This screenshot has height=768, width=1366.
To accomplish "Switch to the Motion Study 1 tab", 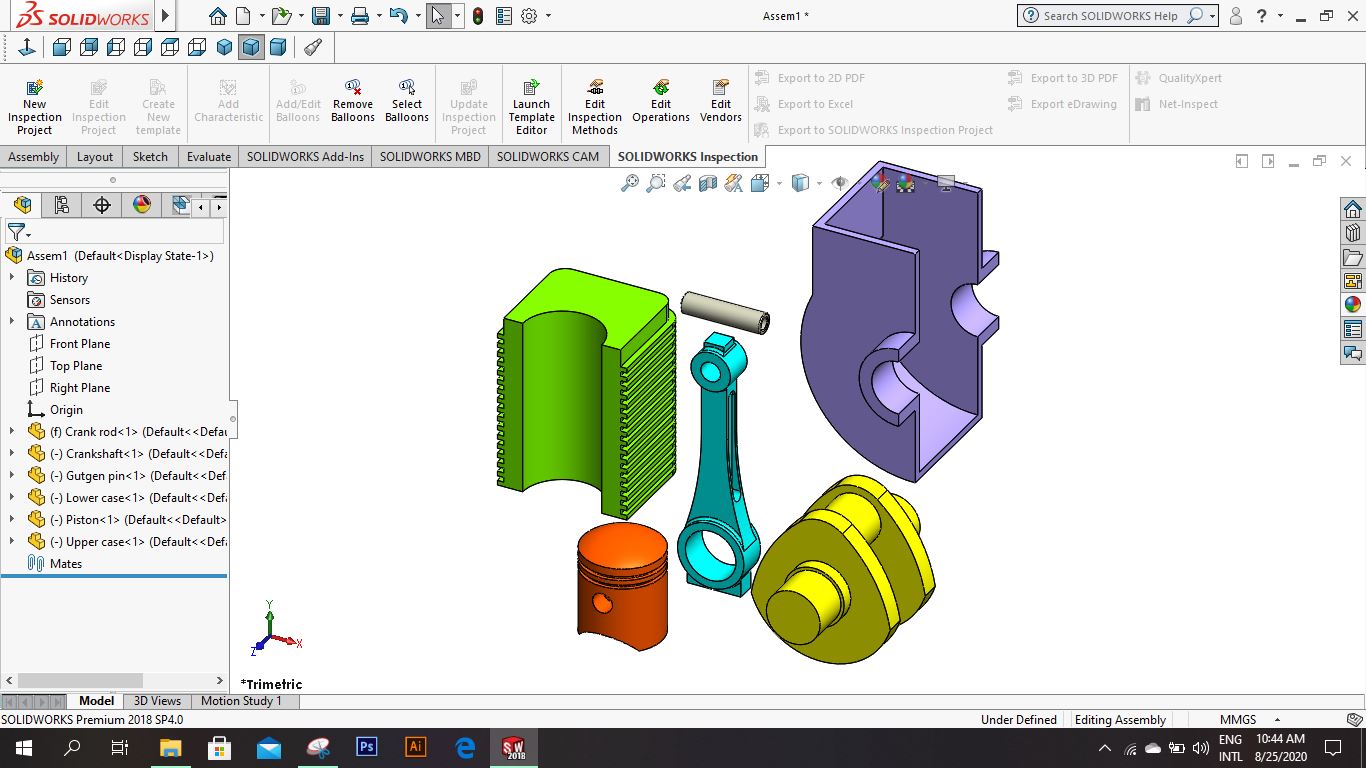I will pyautogui.click(x=241, y=701).
